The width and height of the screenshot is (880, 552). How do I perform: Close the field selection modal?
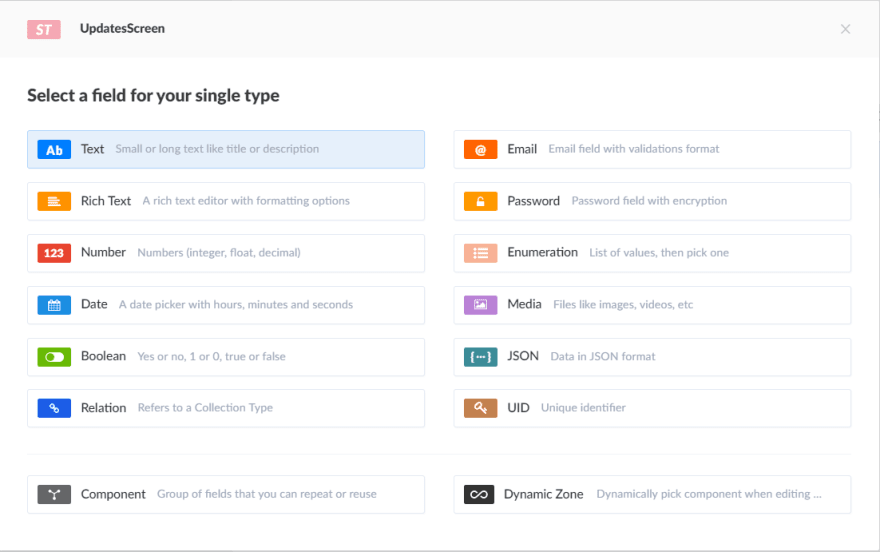(845, 29)
